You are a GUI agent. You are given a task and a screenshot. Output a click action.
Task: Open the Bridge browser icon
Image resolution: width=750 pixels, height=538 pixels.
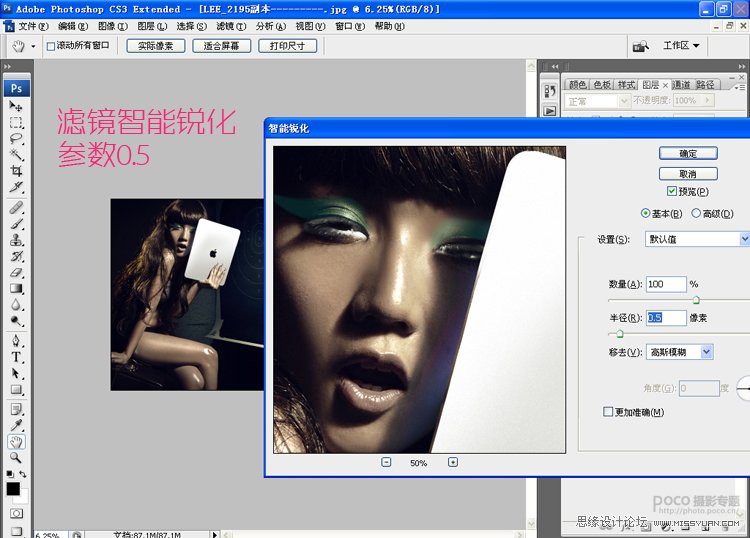click(x=640, y=46)
